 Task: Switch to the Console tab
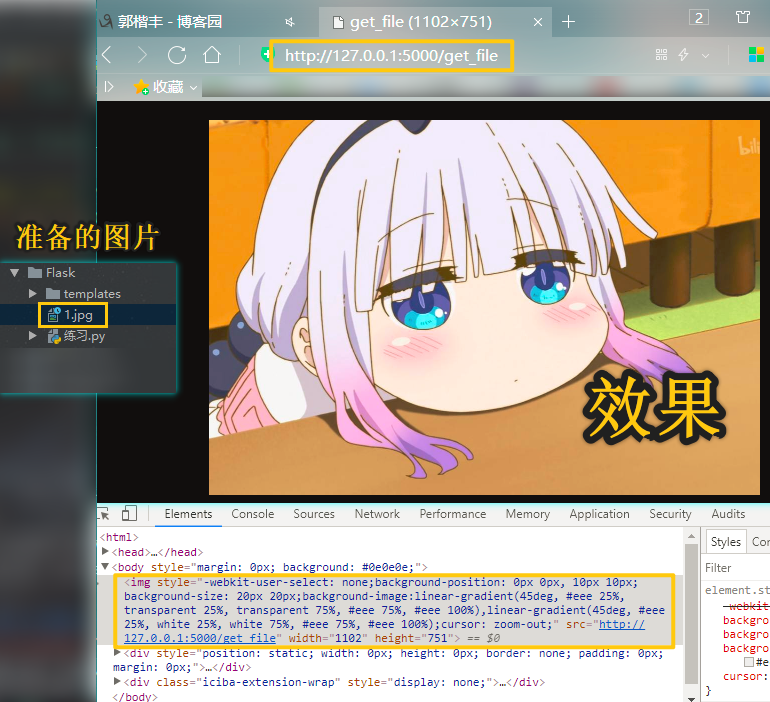(x=252, y=514)
